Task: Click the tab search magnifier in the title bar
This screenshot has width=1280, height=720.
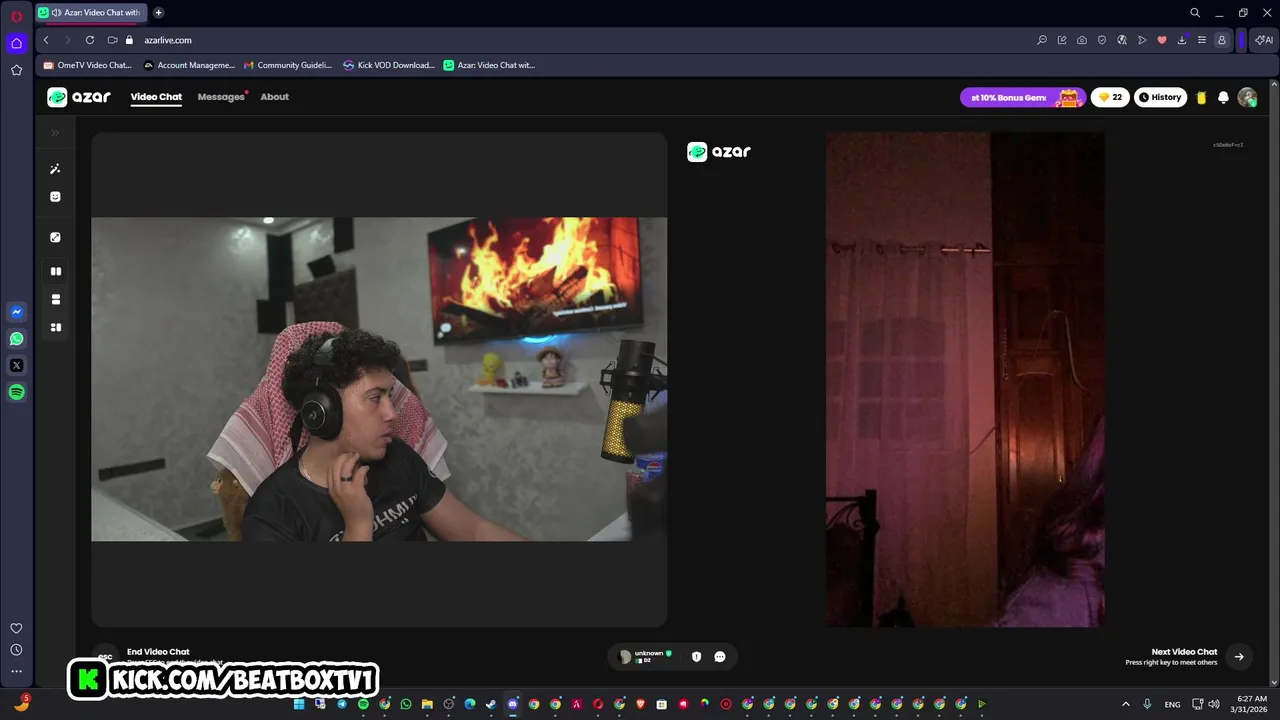Action: click(1195, 13)
